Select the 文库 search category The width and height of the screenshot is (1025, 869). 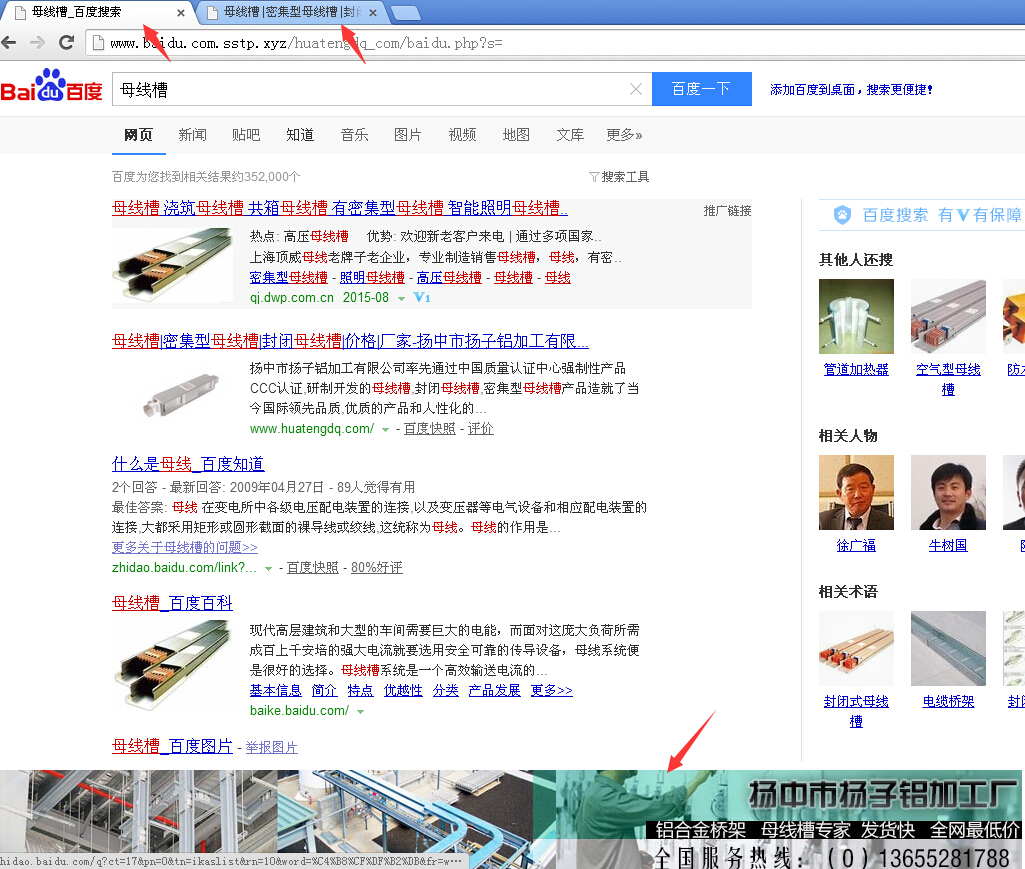570,135
